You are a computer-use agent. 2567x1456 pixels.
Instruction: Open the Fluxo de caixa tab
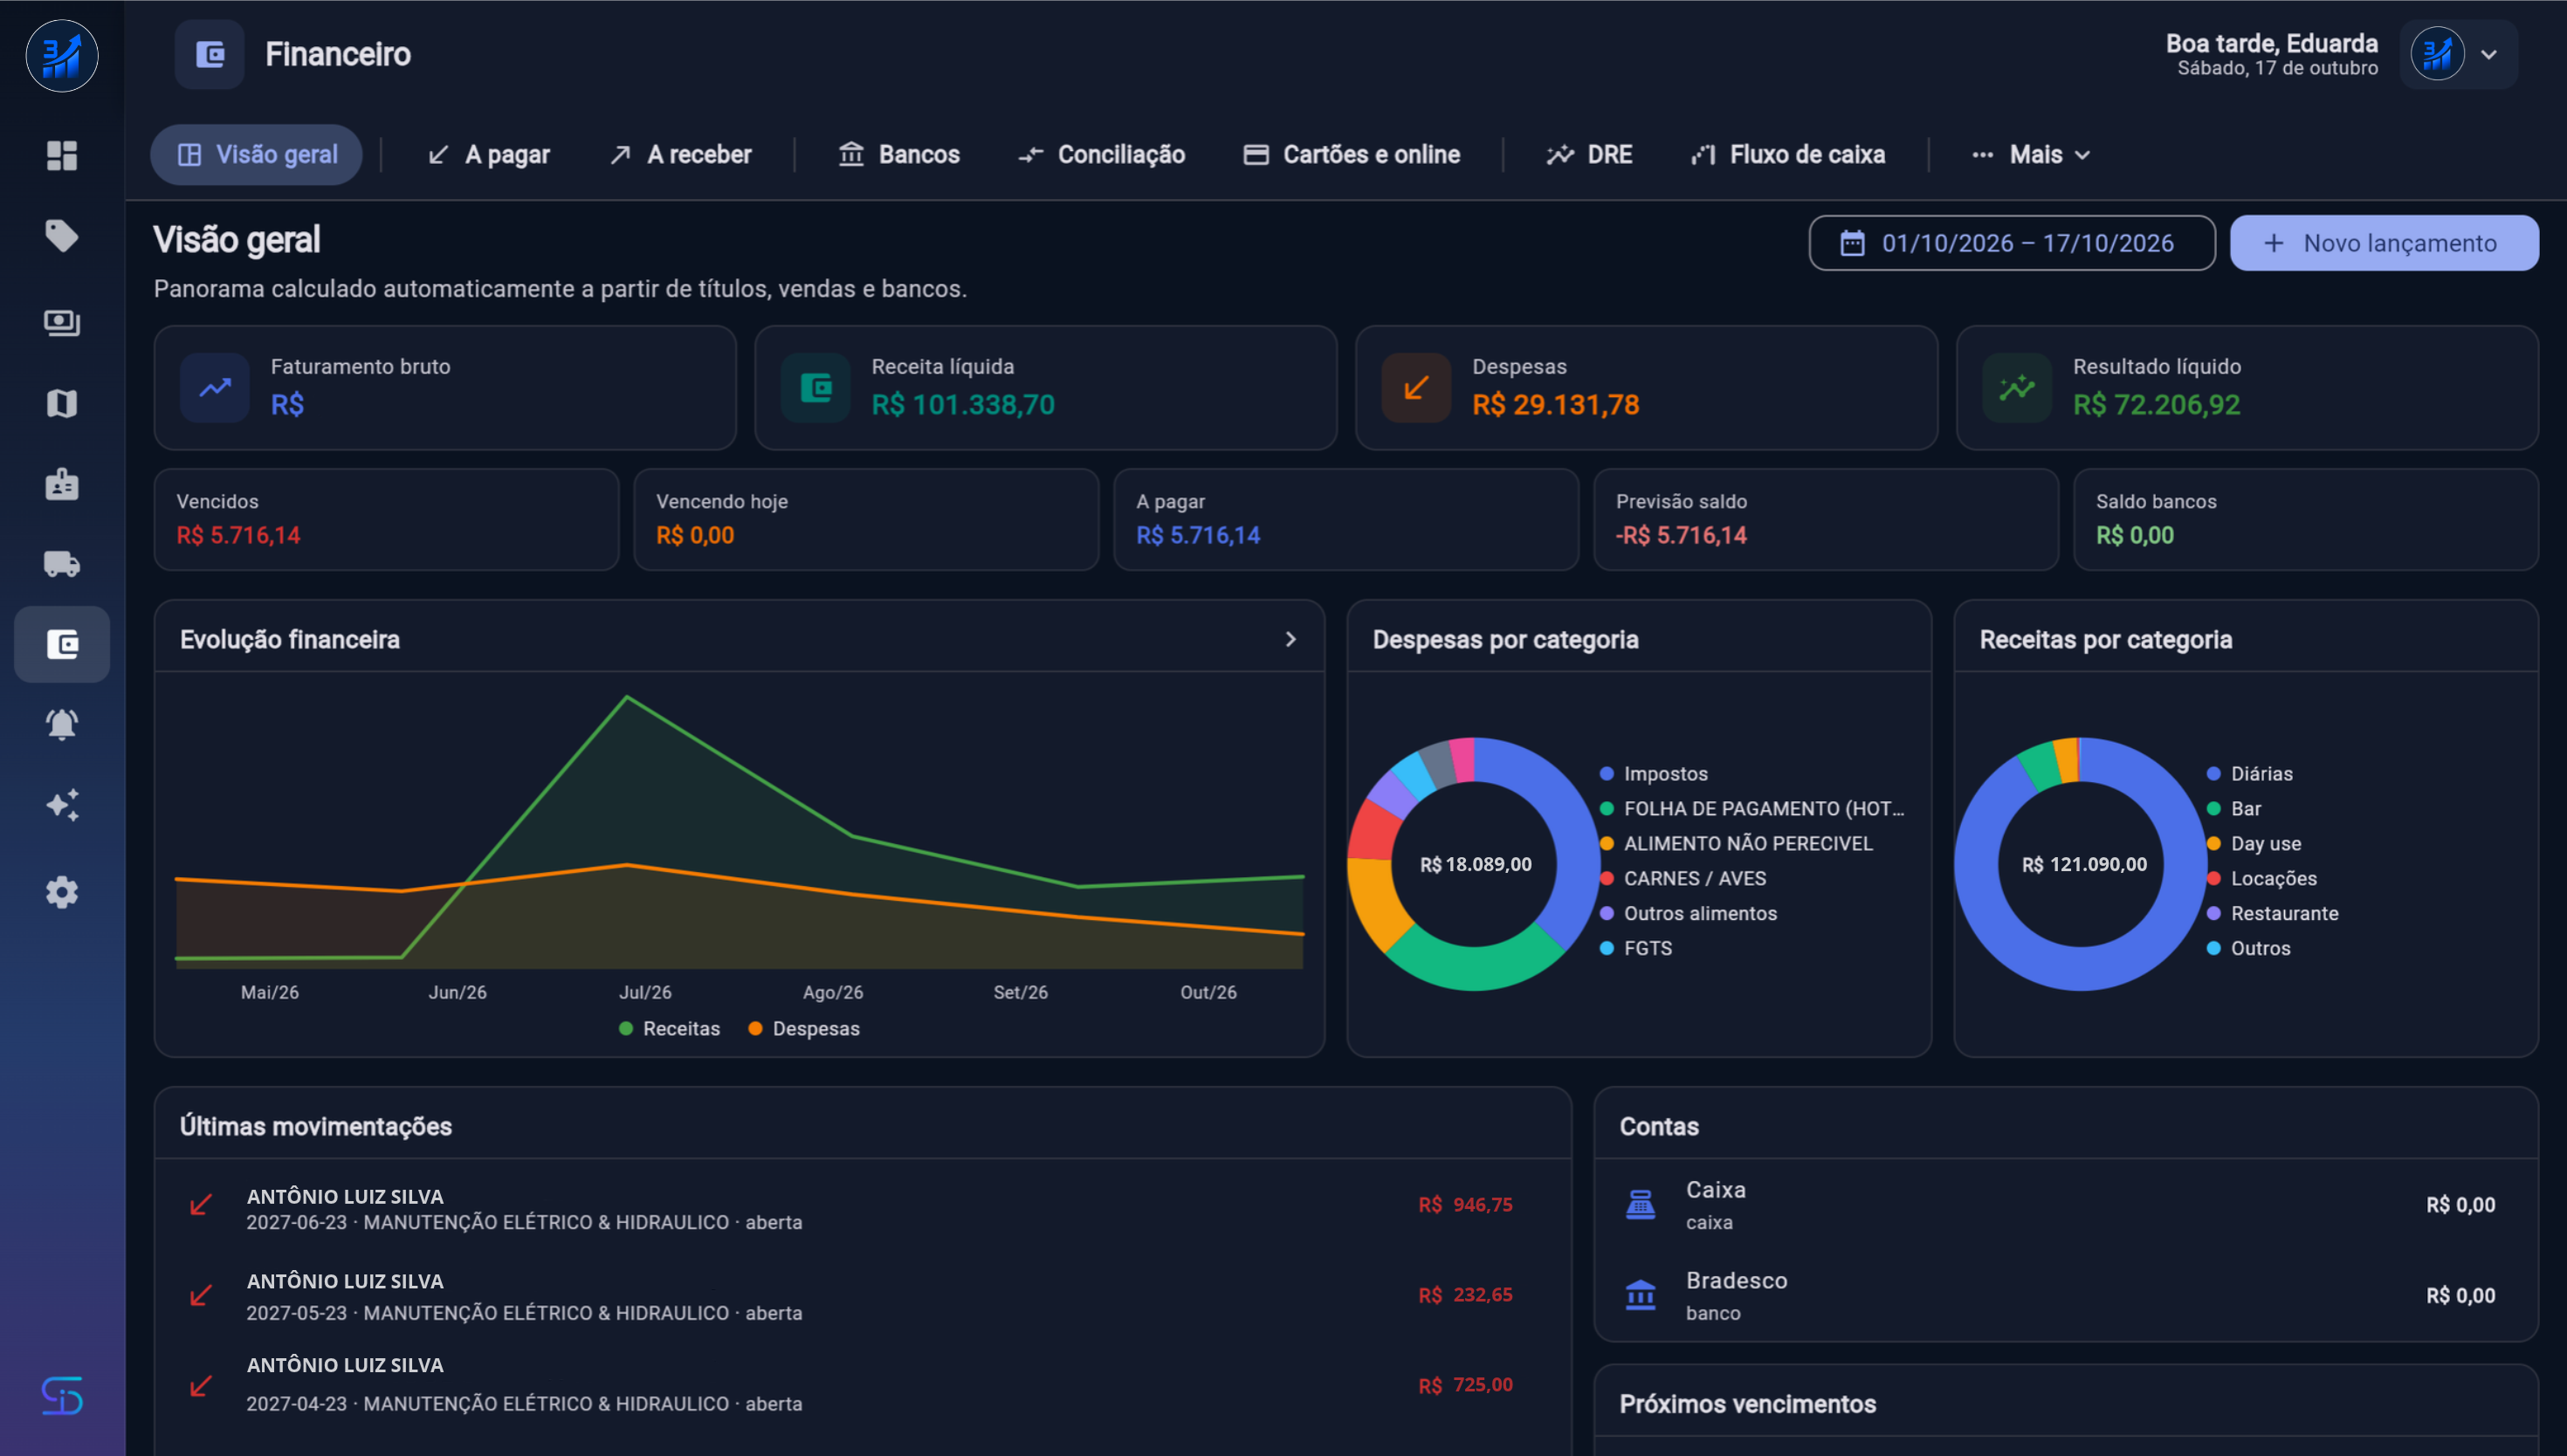[1787, 154]
